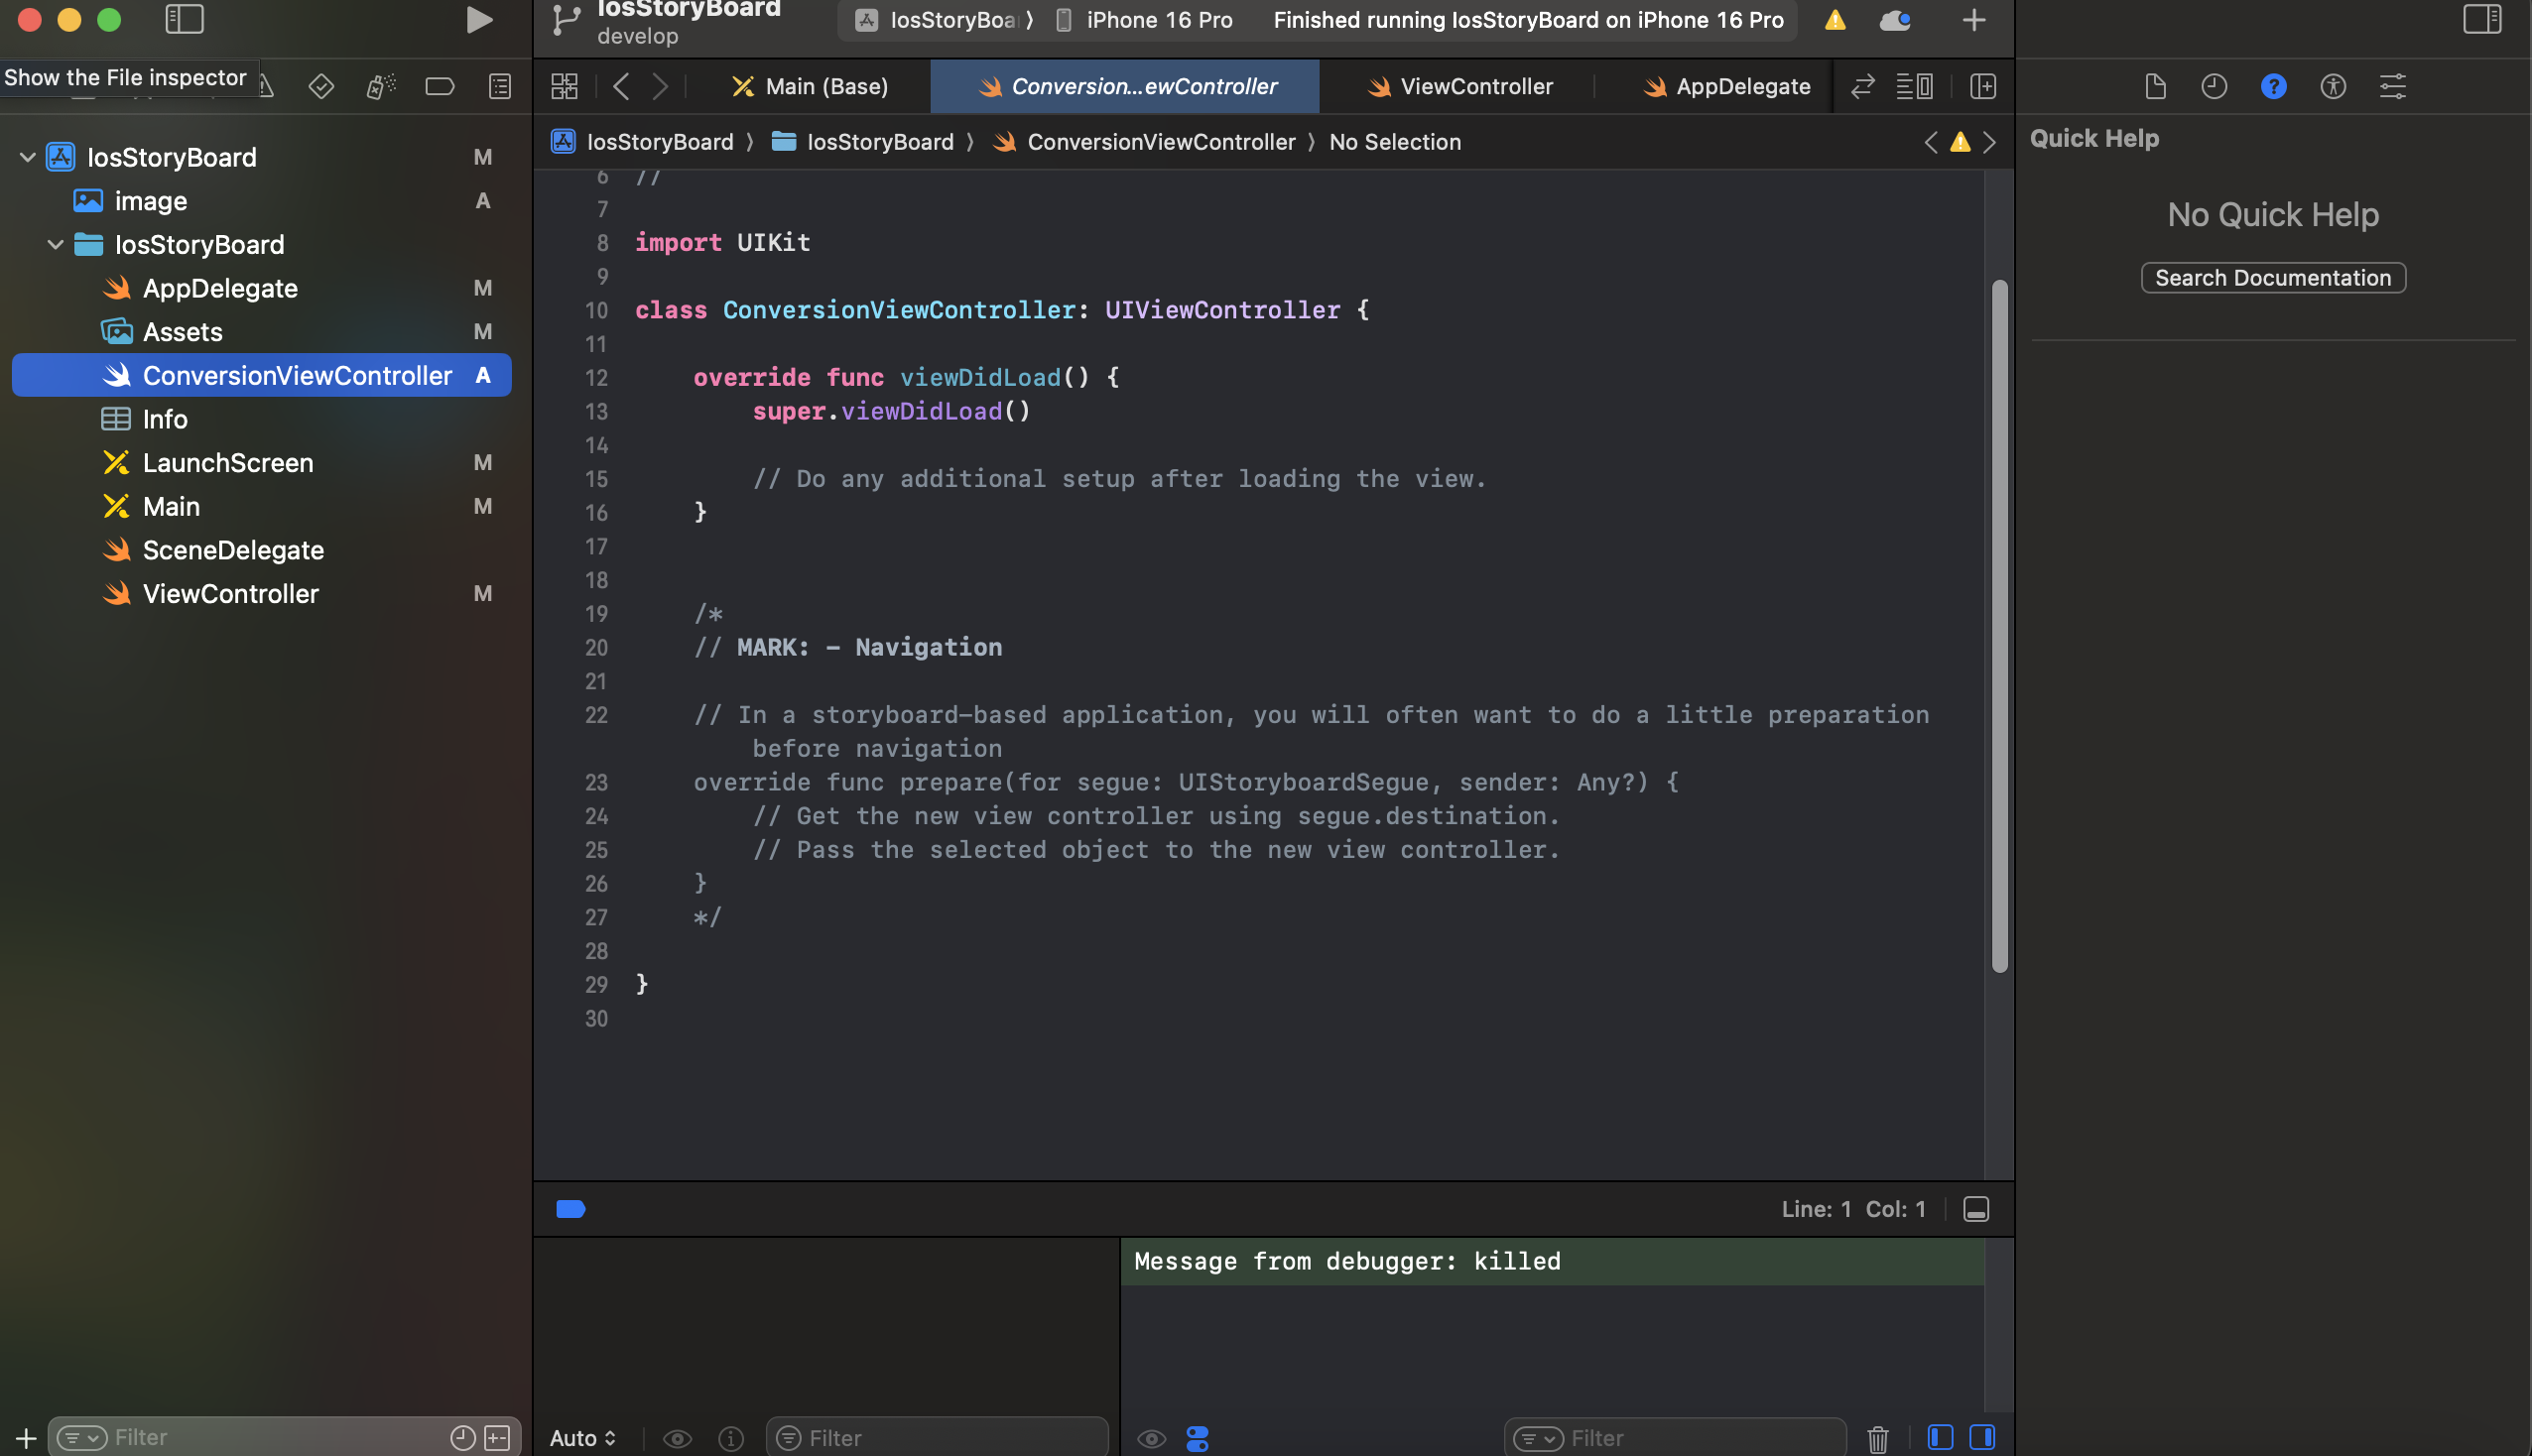2532x1456 pixels.
Task: Show the File inspector tab
Action: tap(2155, 87)
